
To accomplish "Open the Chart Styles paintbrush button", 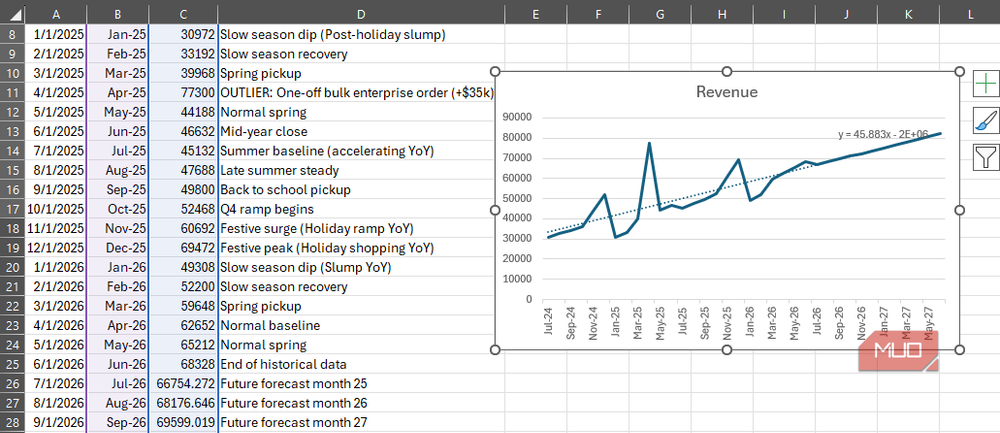I will click(985, 121).
